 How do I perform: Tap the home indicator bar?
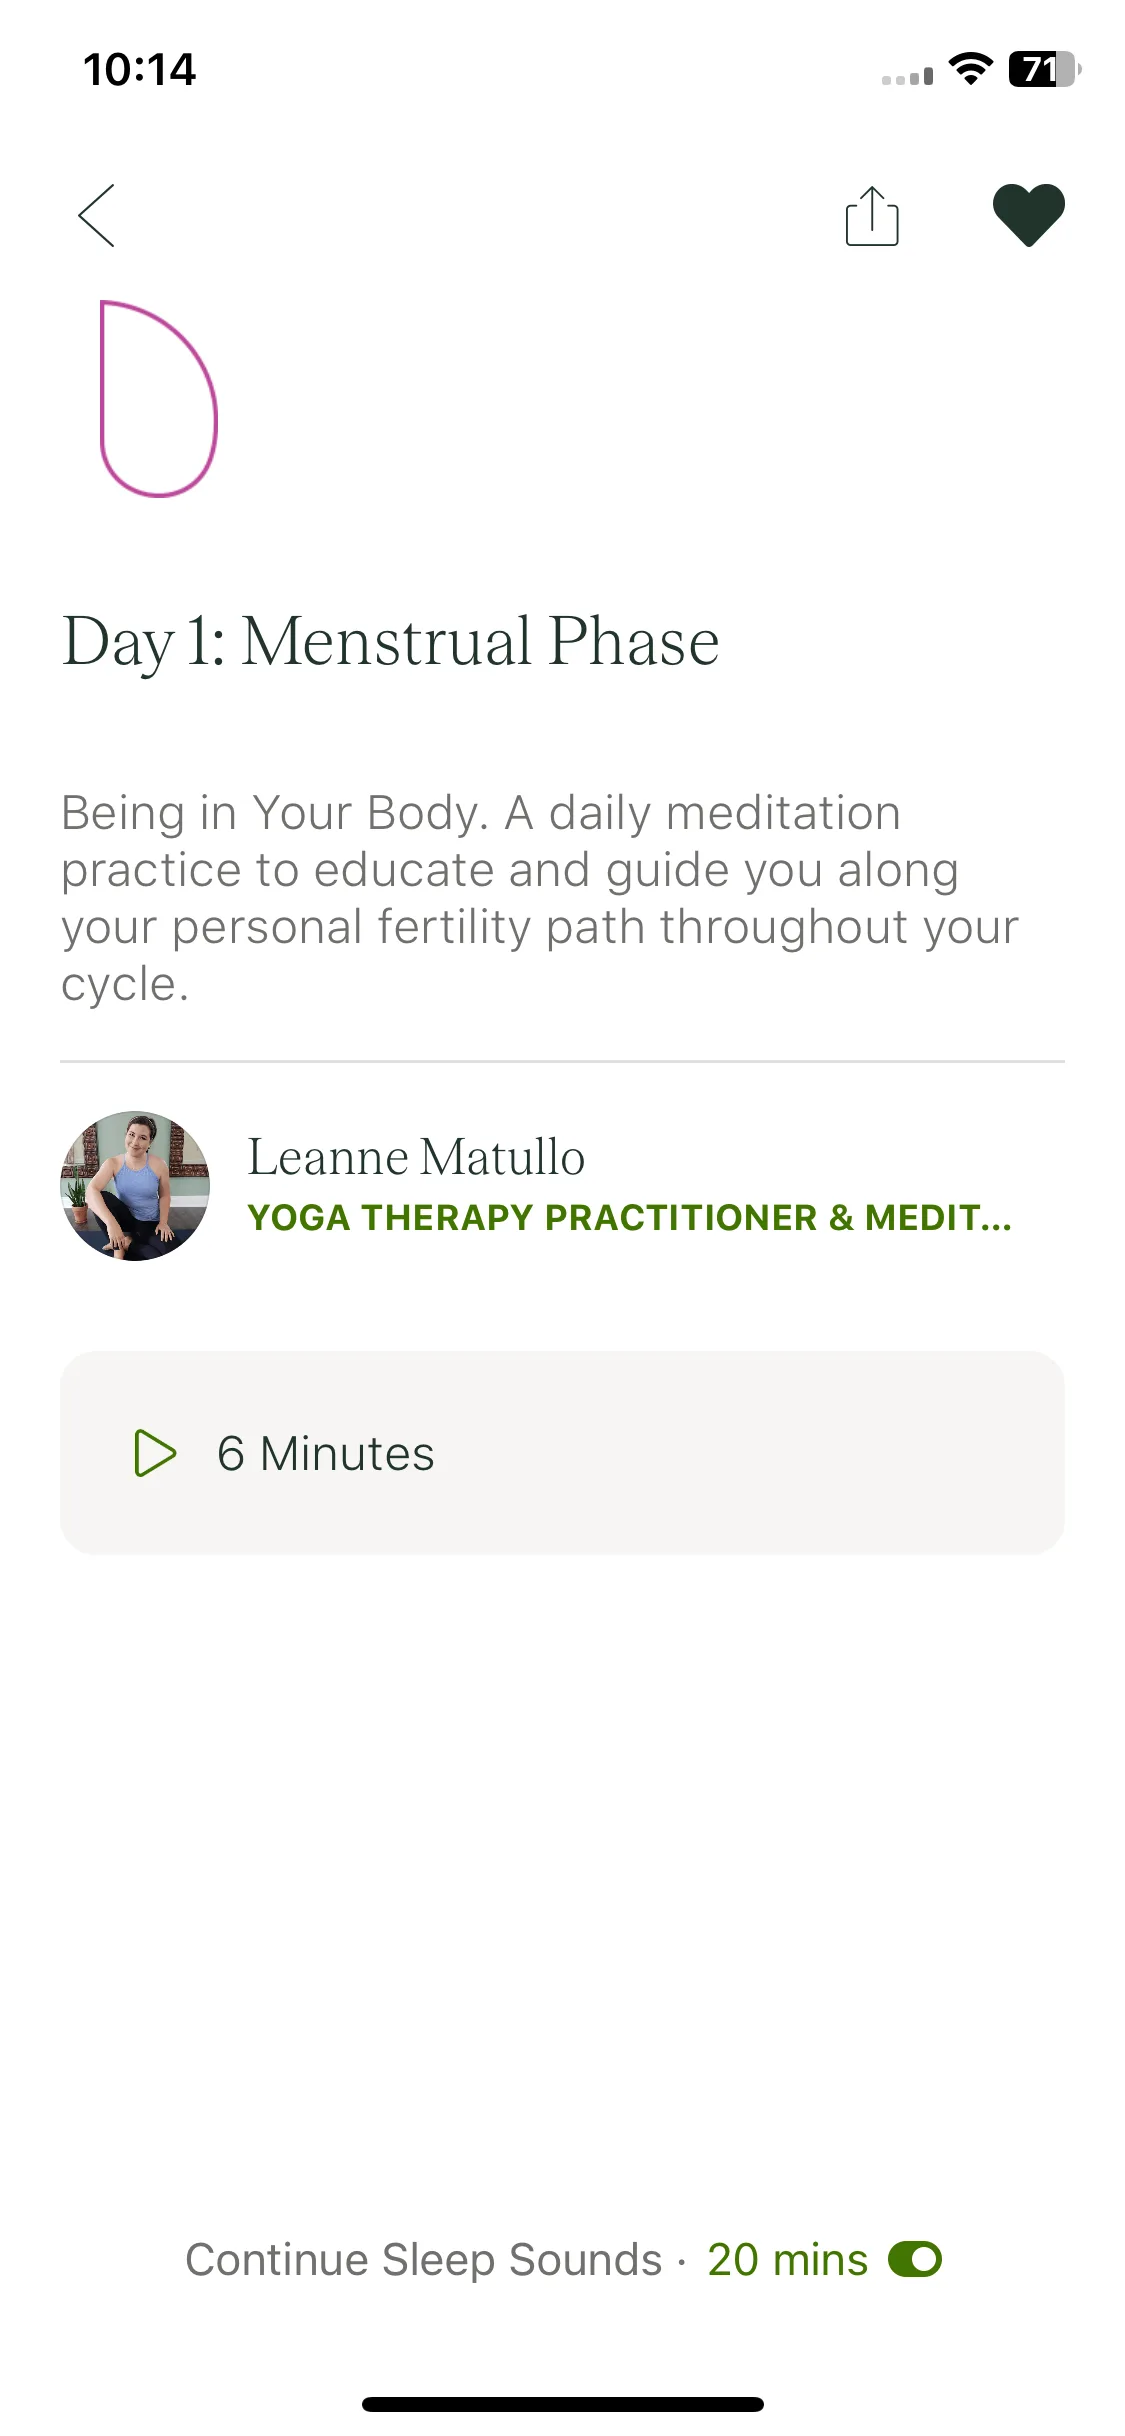pyautogui.click(x=562, y=2404)
